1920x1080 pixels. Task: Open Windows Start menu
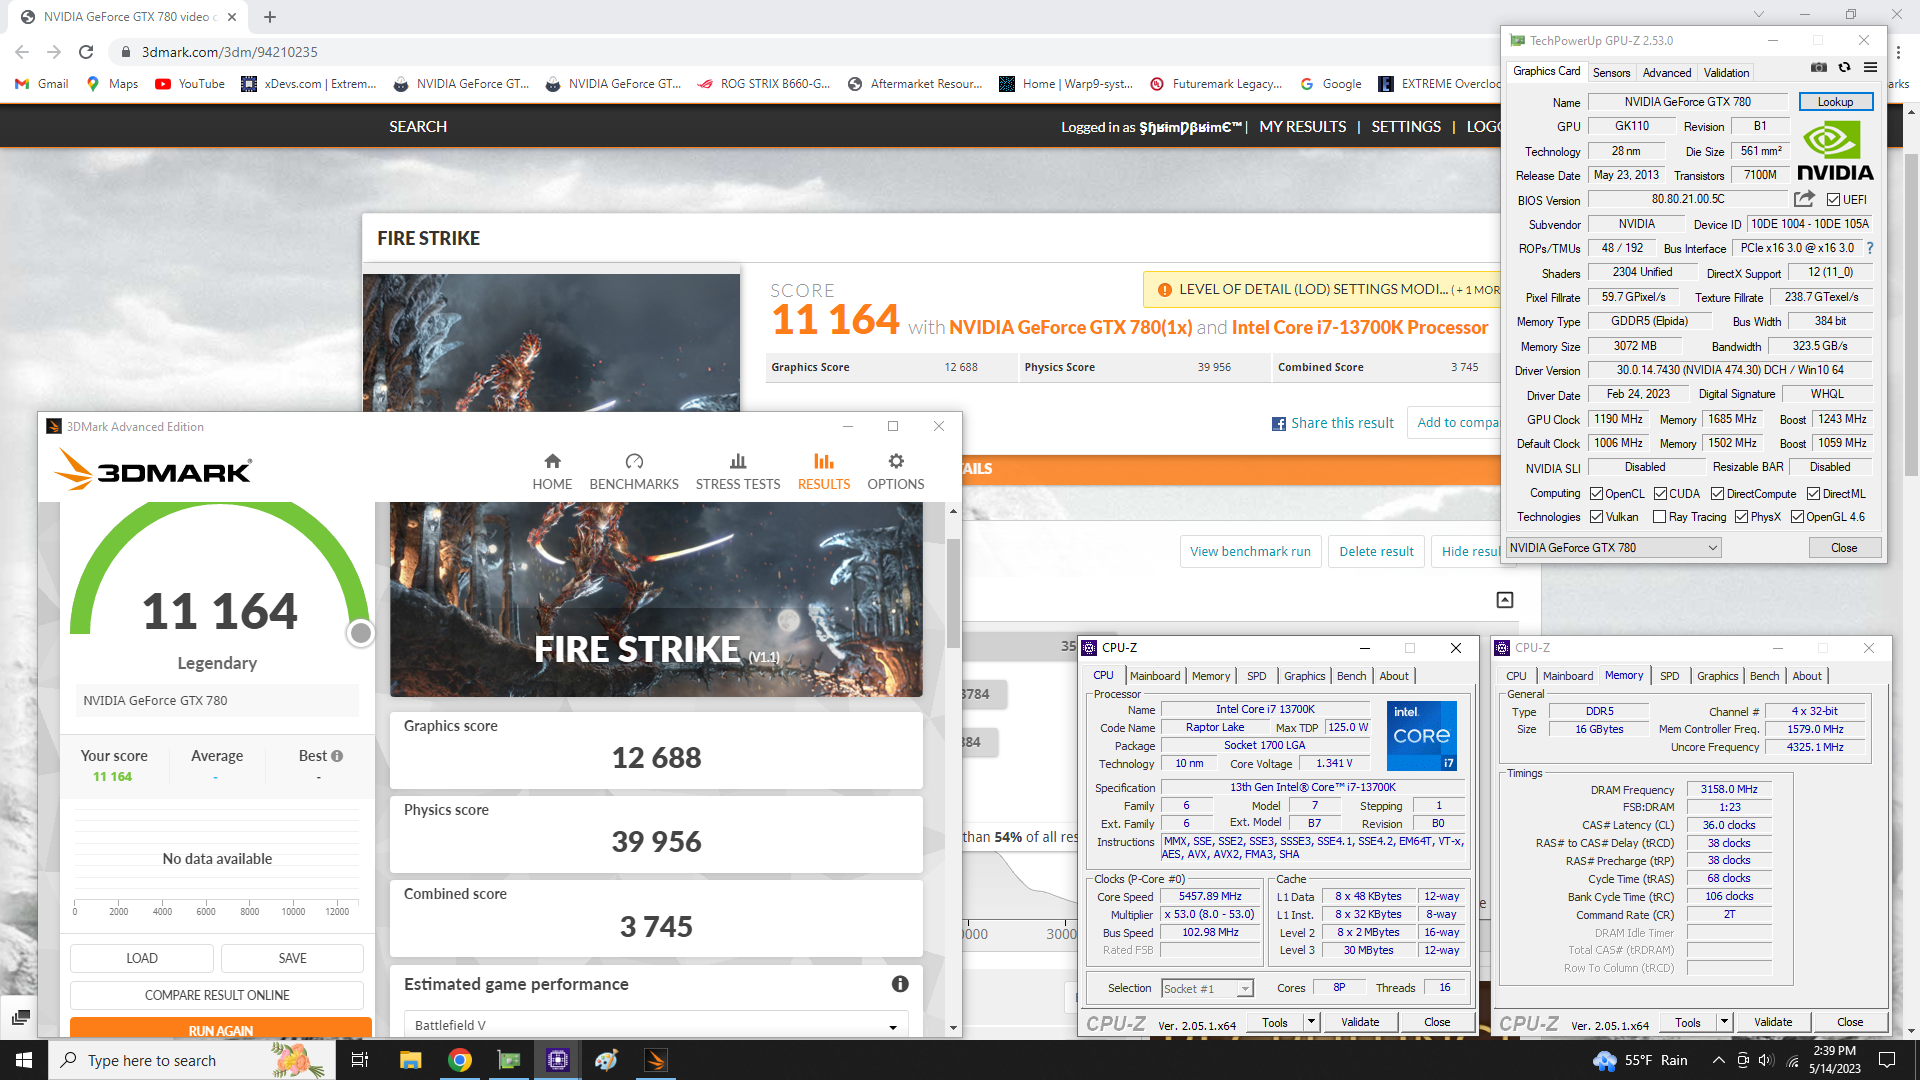[24, 1060]
